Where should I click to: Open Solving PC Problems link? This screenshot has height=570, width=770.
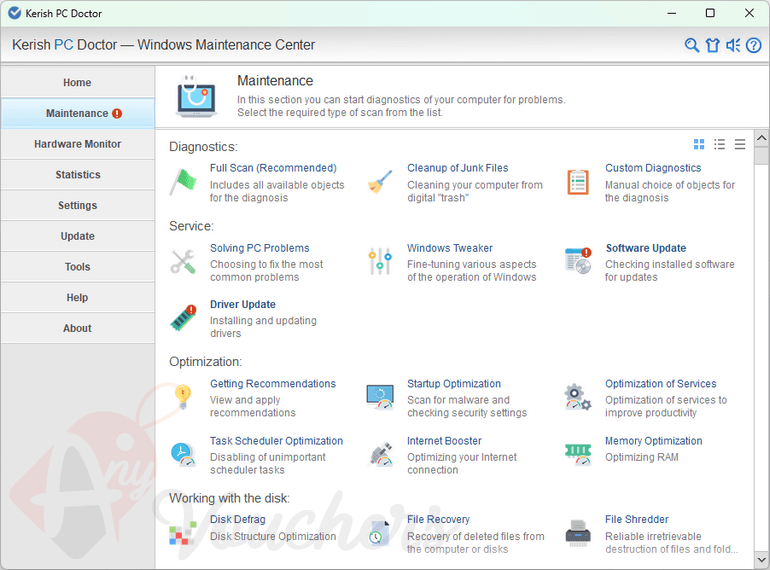coord(260,248)
